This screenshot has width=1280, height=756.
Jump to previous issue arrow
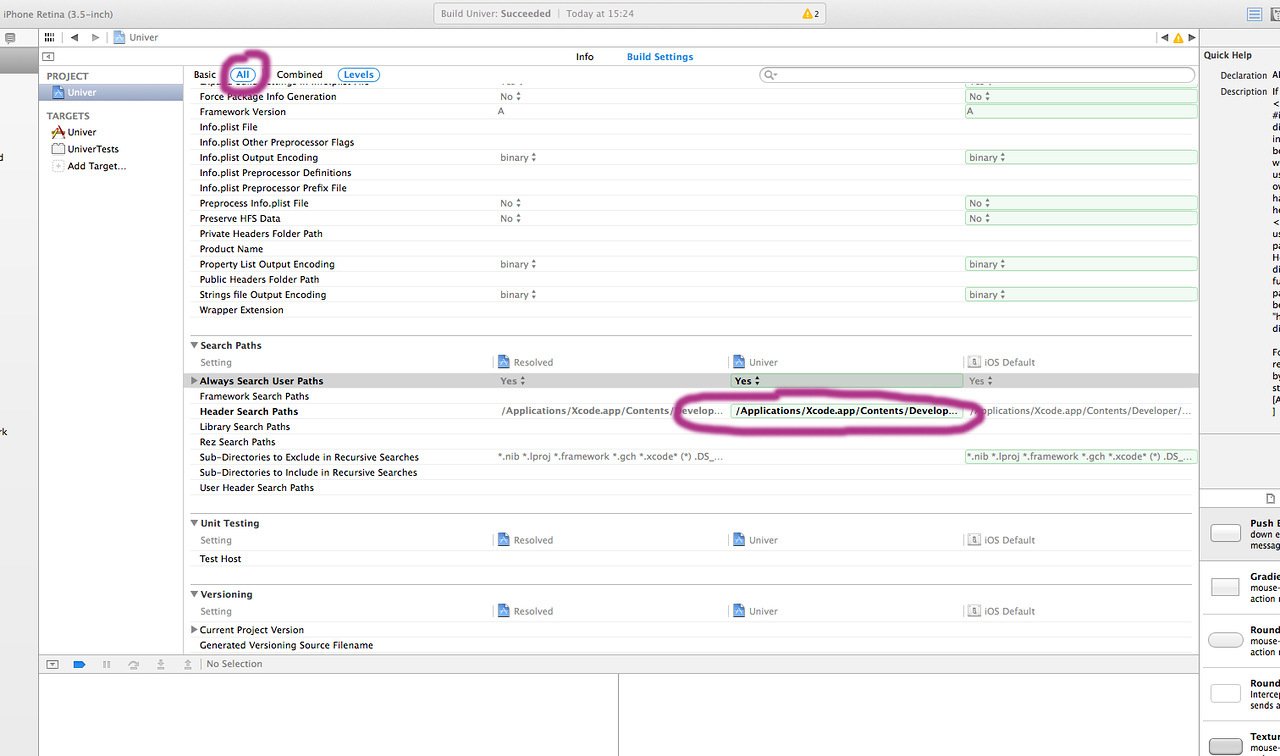click(x=1165, y=37)
